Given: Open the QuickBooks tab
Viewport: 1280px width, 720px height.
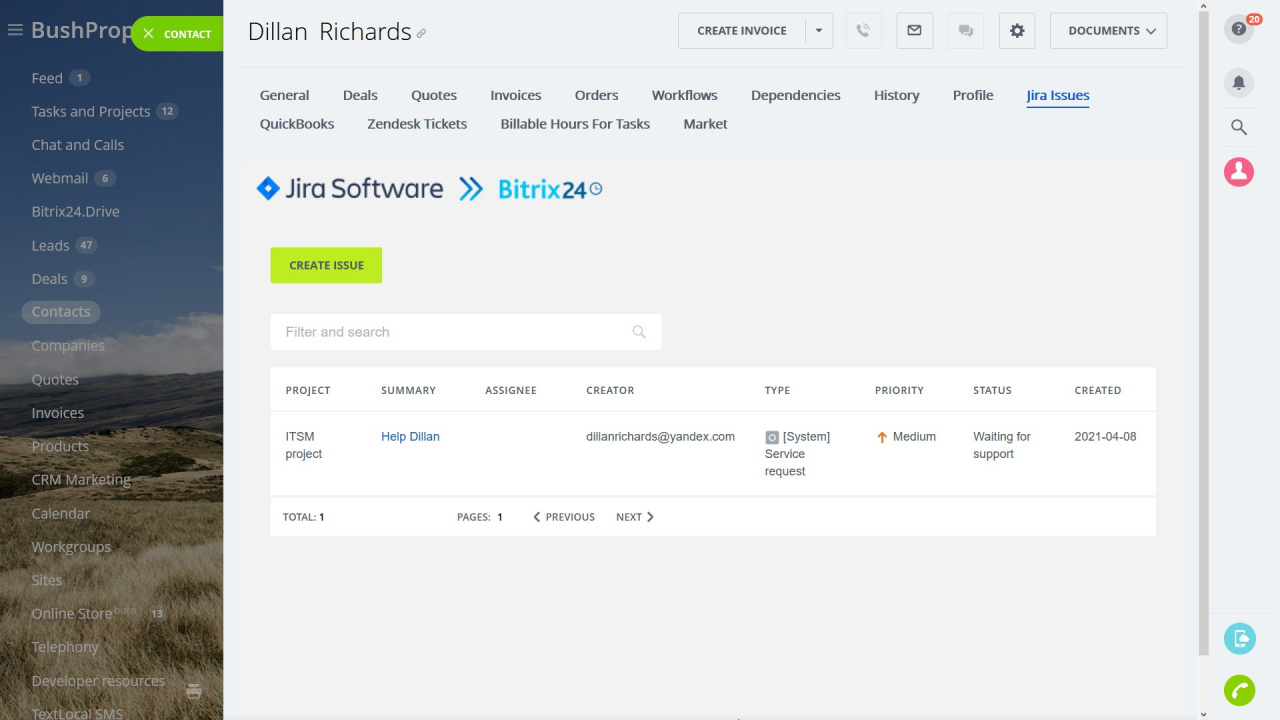Looking at the screenshot, I should pyautogui.click(x=297, y=124).
